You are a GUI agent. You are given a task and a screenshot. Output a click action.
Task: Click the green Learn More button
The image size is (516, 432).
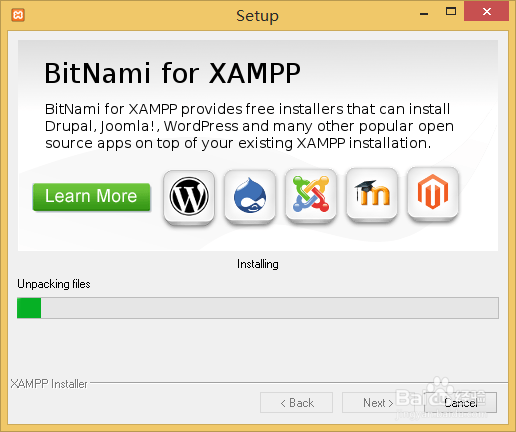pyautogui.click(x=91, y=197)
